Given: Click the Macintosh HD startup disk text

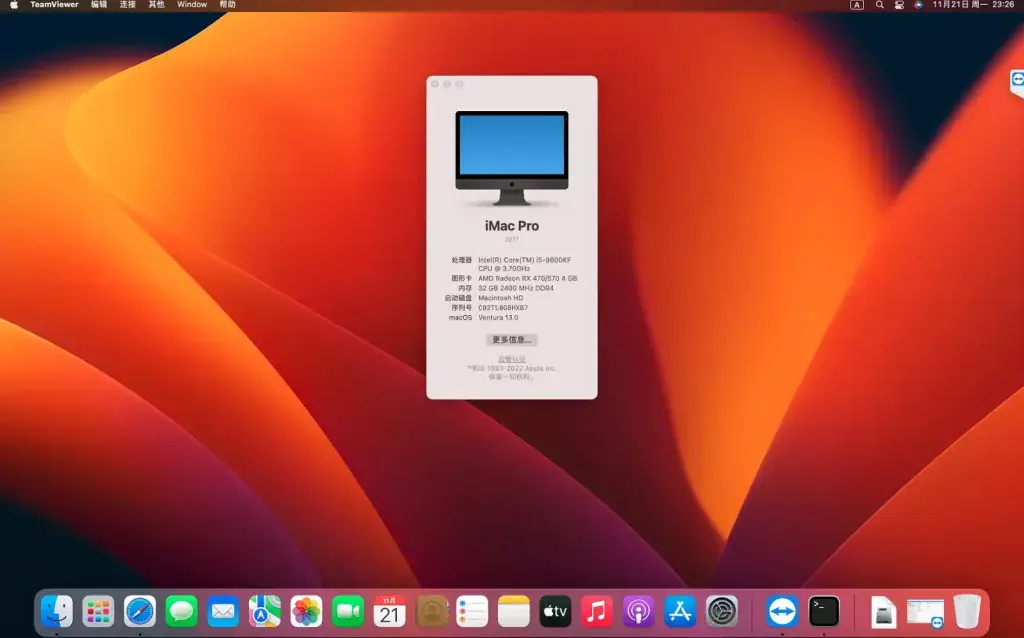Looking at the screenshot, I should point(501,298).
